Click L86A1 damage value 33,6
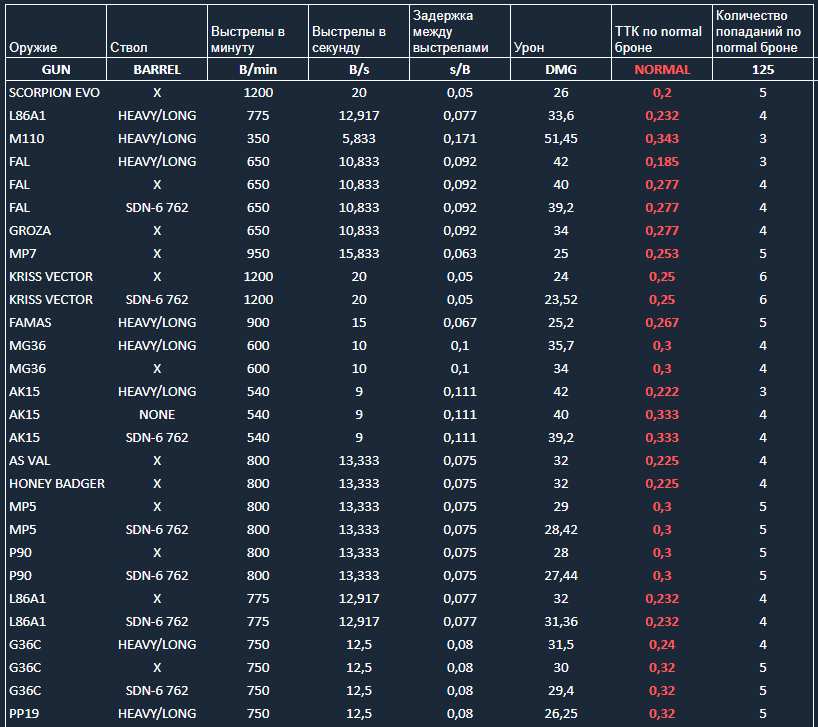This screenshot has height=727, width=818. pos(561,116)
